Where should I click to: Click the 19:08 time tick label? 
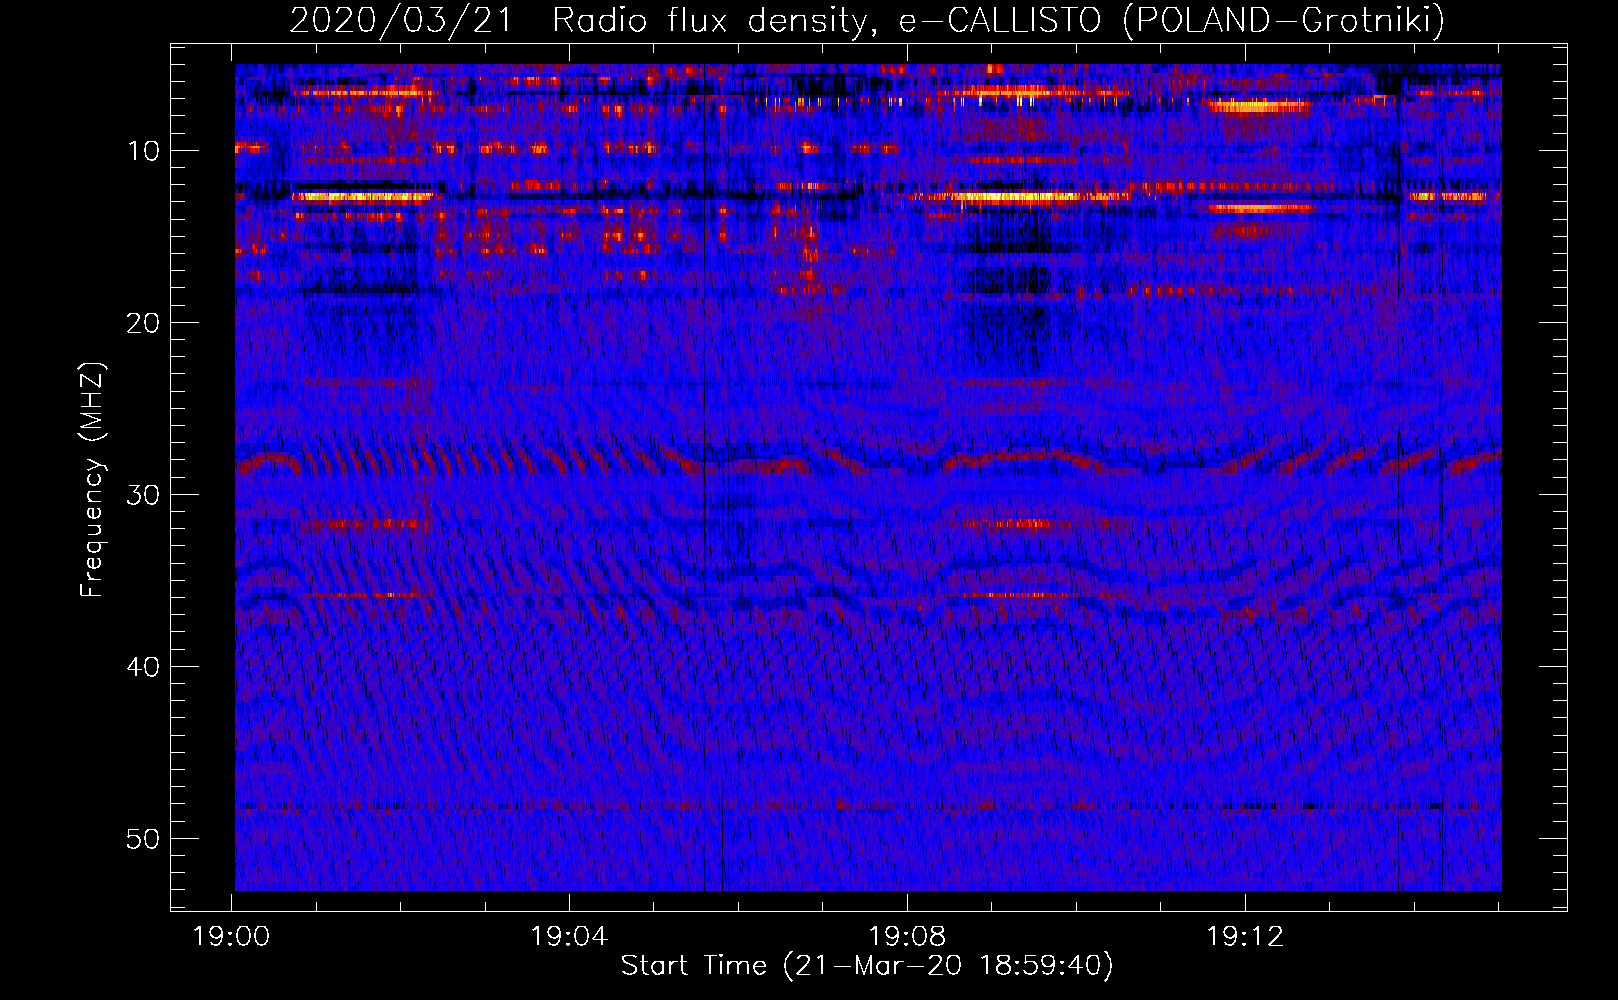[x=907, y=937]
